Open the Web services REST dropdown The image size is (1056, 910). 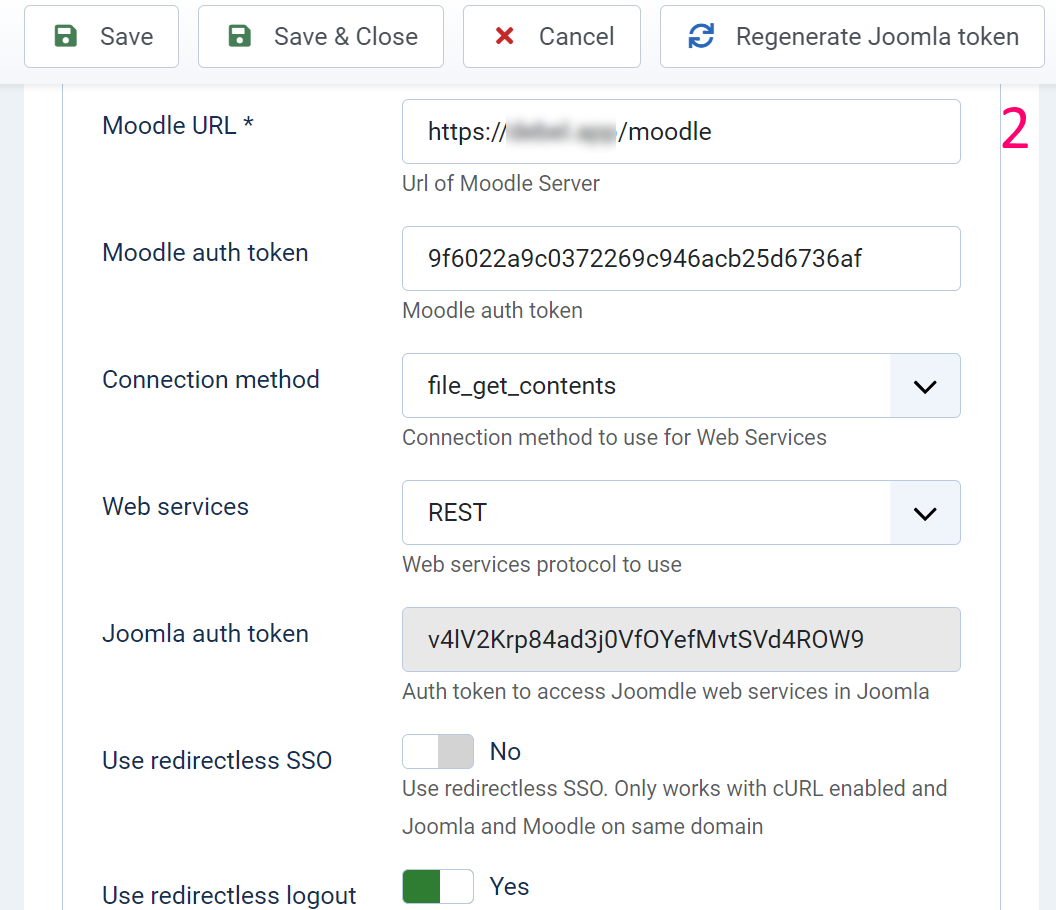[x=681, y=513]
